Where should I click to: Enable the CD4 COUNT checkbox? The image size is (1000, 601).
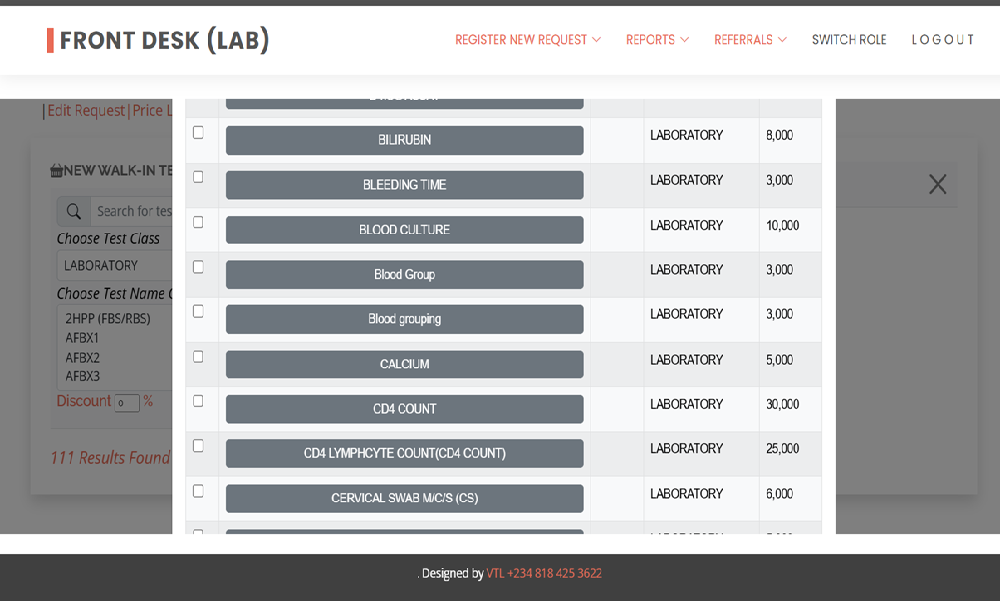(x=198, y=401)
